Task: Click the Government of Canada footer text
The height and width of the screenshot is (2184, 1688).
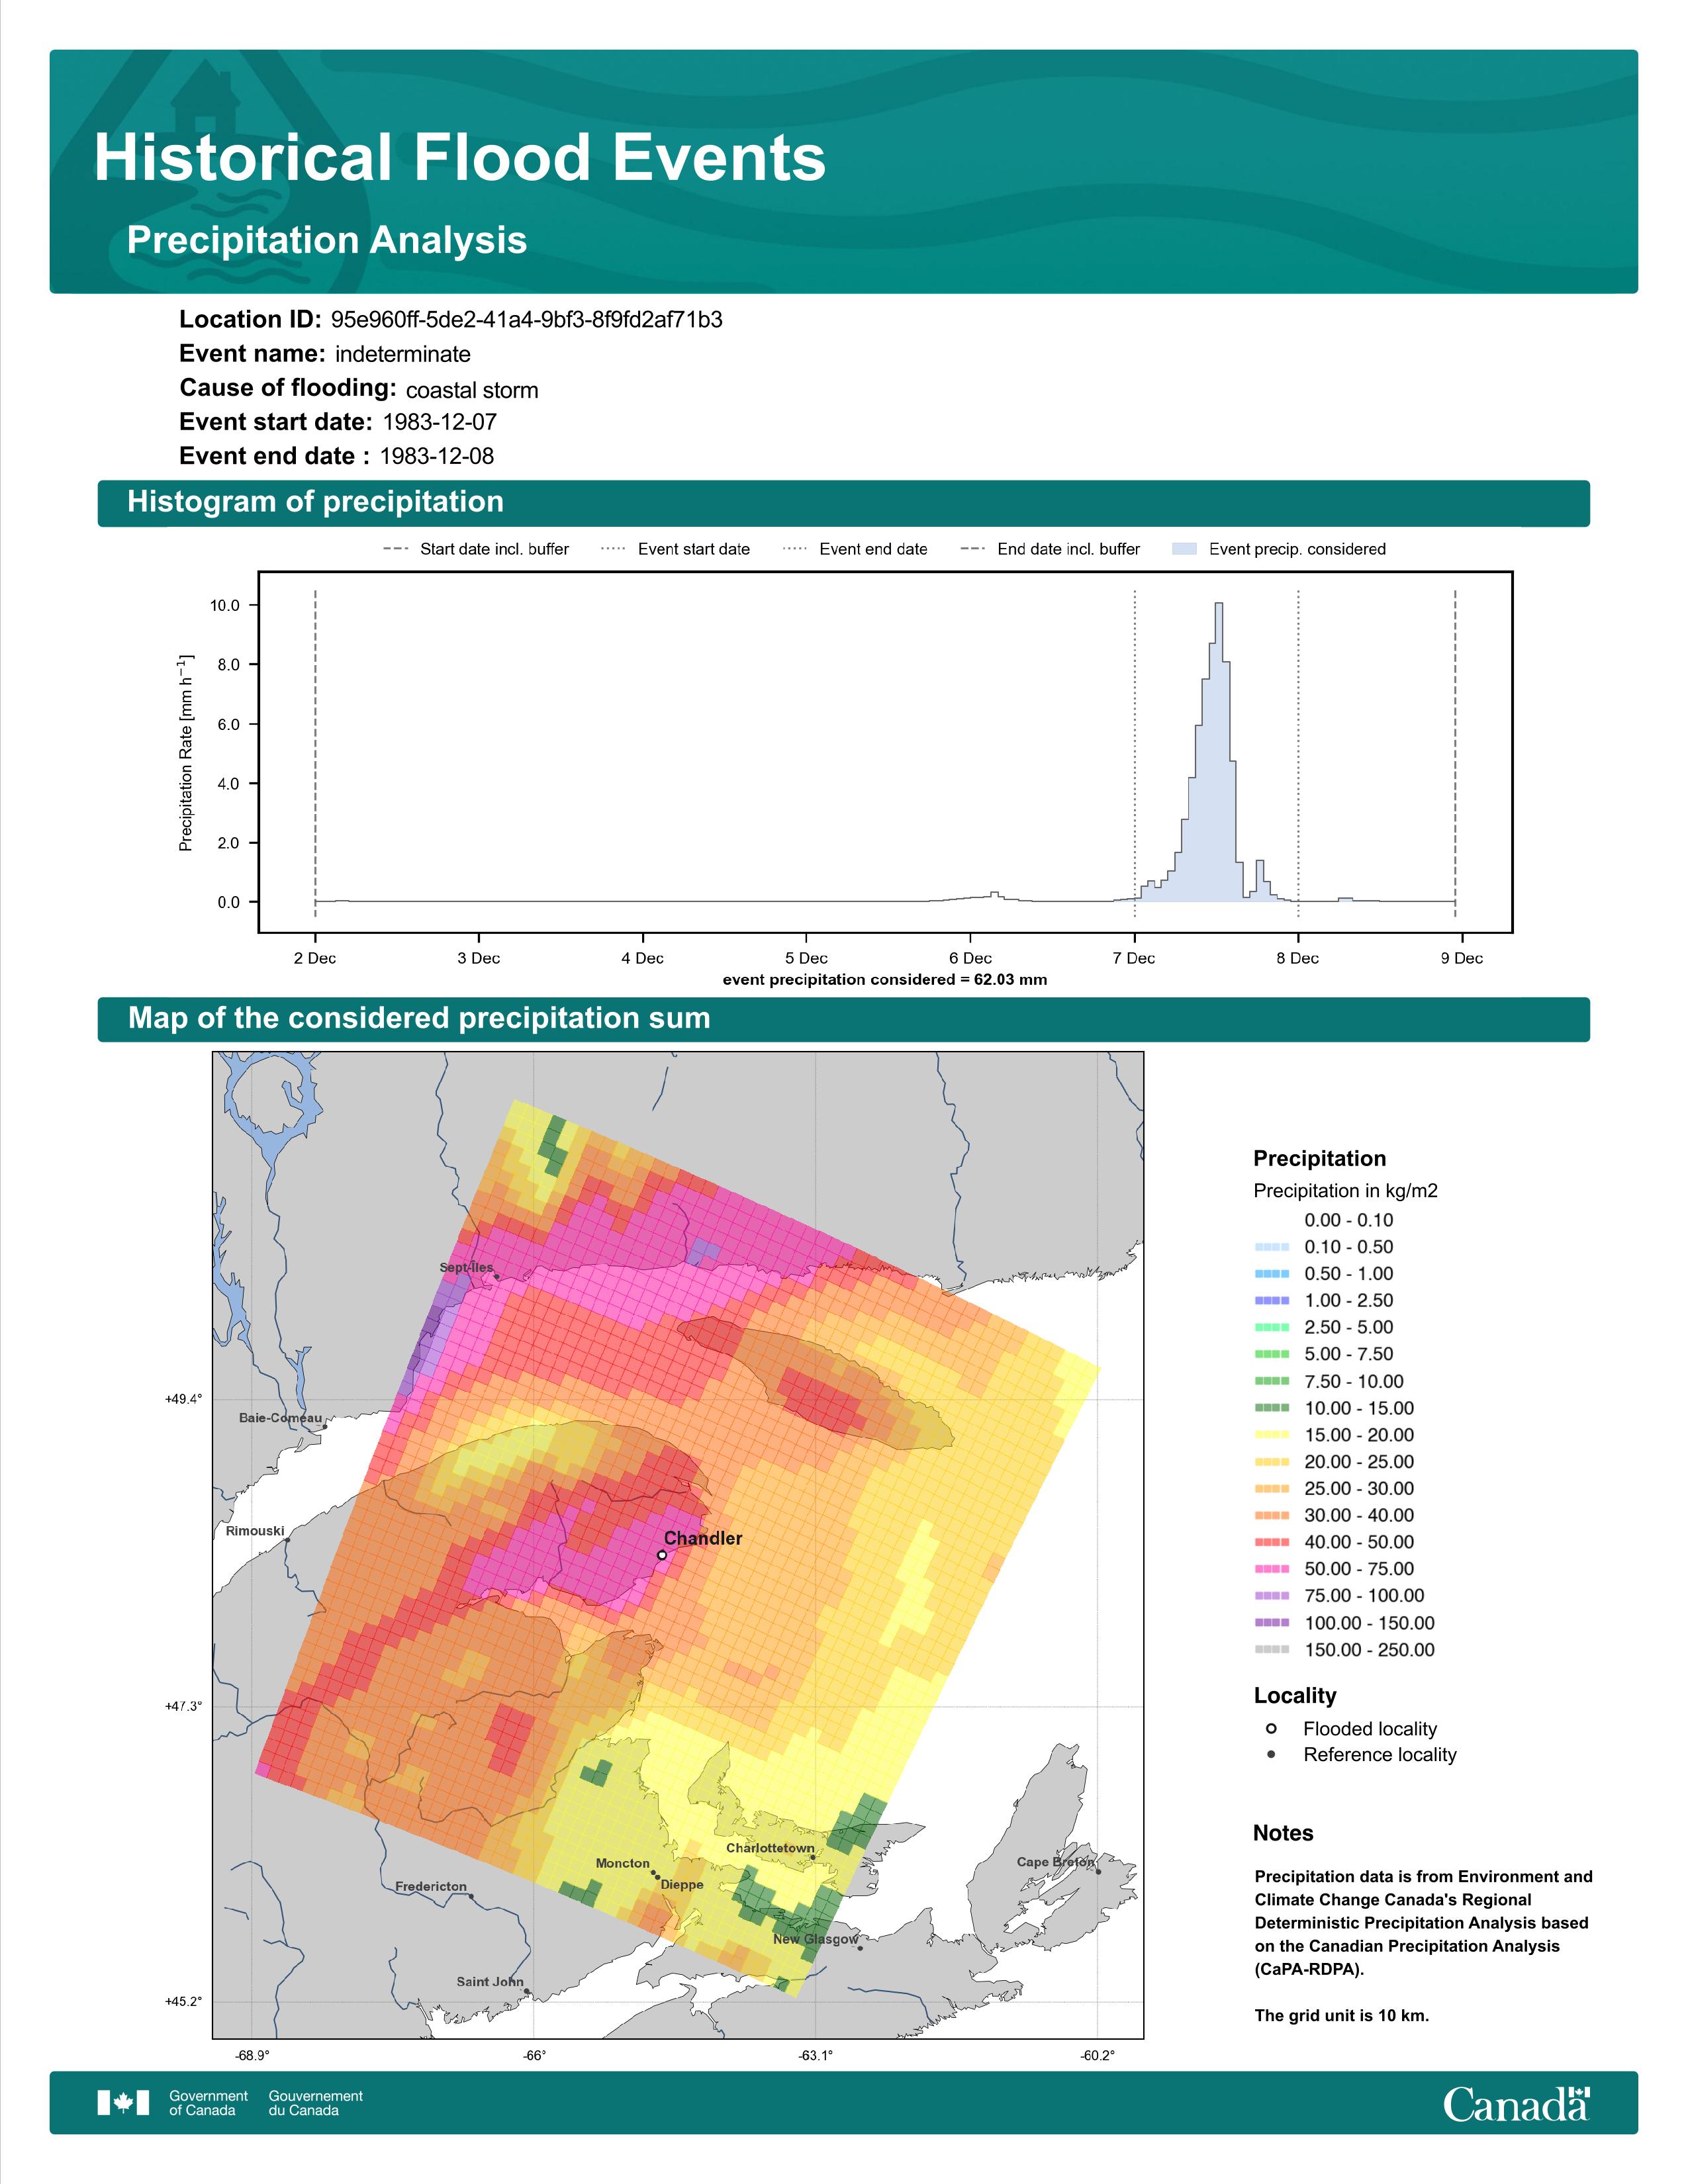Action: point(208,2103)
